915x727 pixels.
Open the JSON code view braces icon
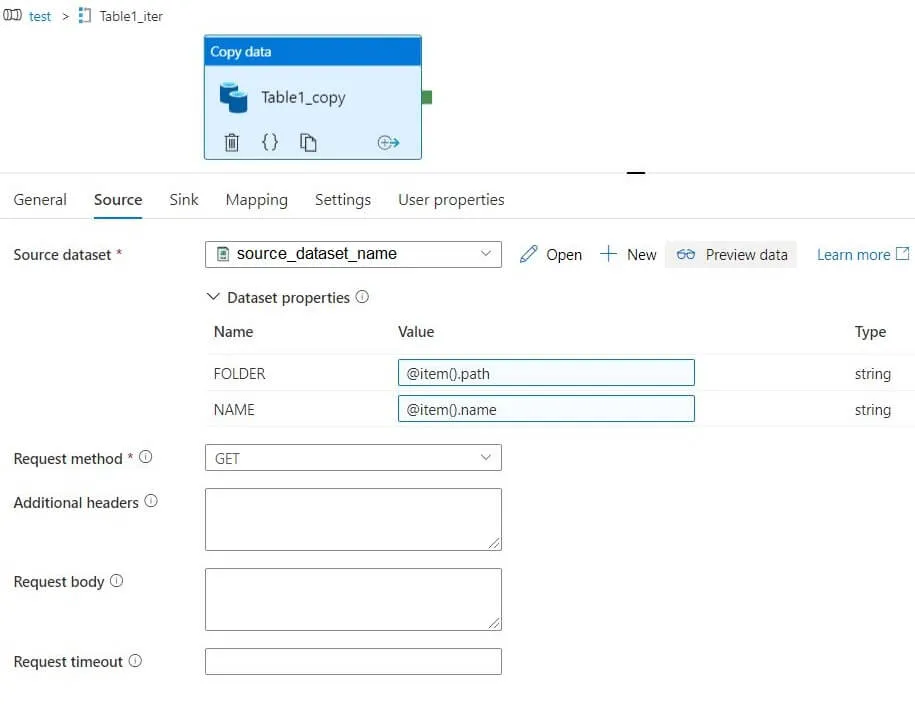(270, 143)
